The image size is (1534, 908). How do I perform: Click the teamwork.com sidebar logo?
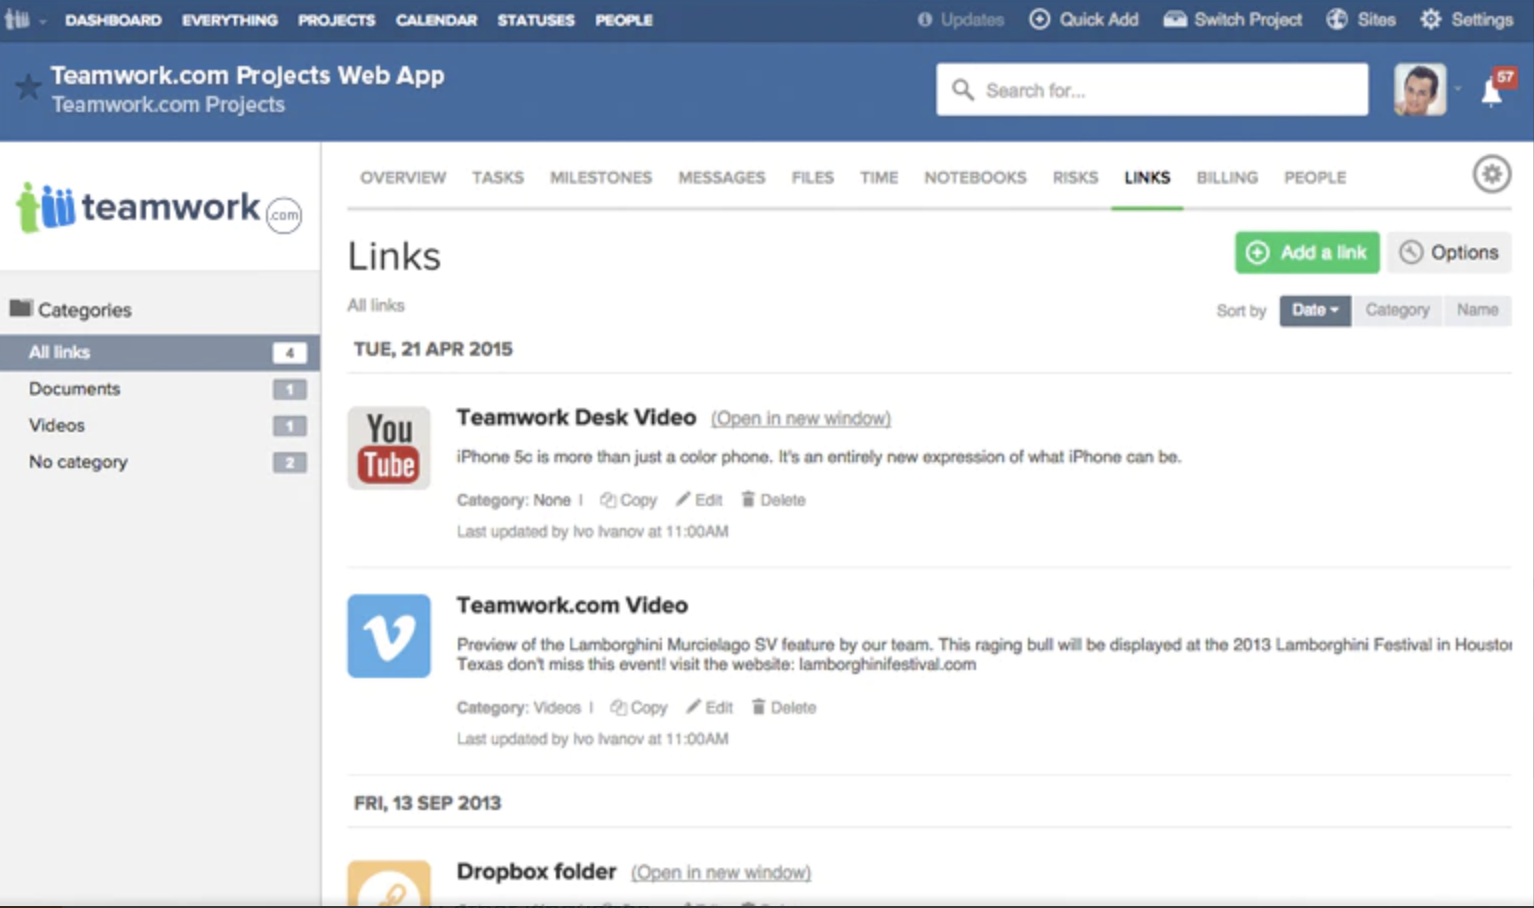point(159,208)
